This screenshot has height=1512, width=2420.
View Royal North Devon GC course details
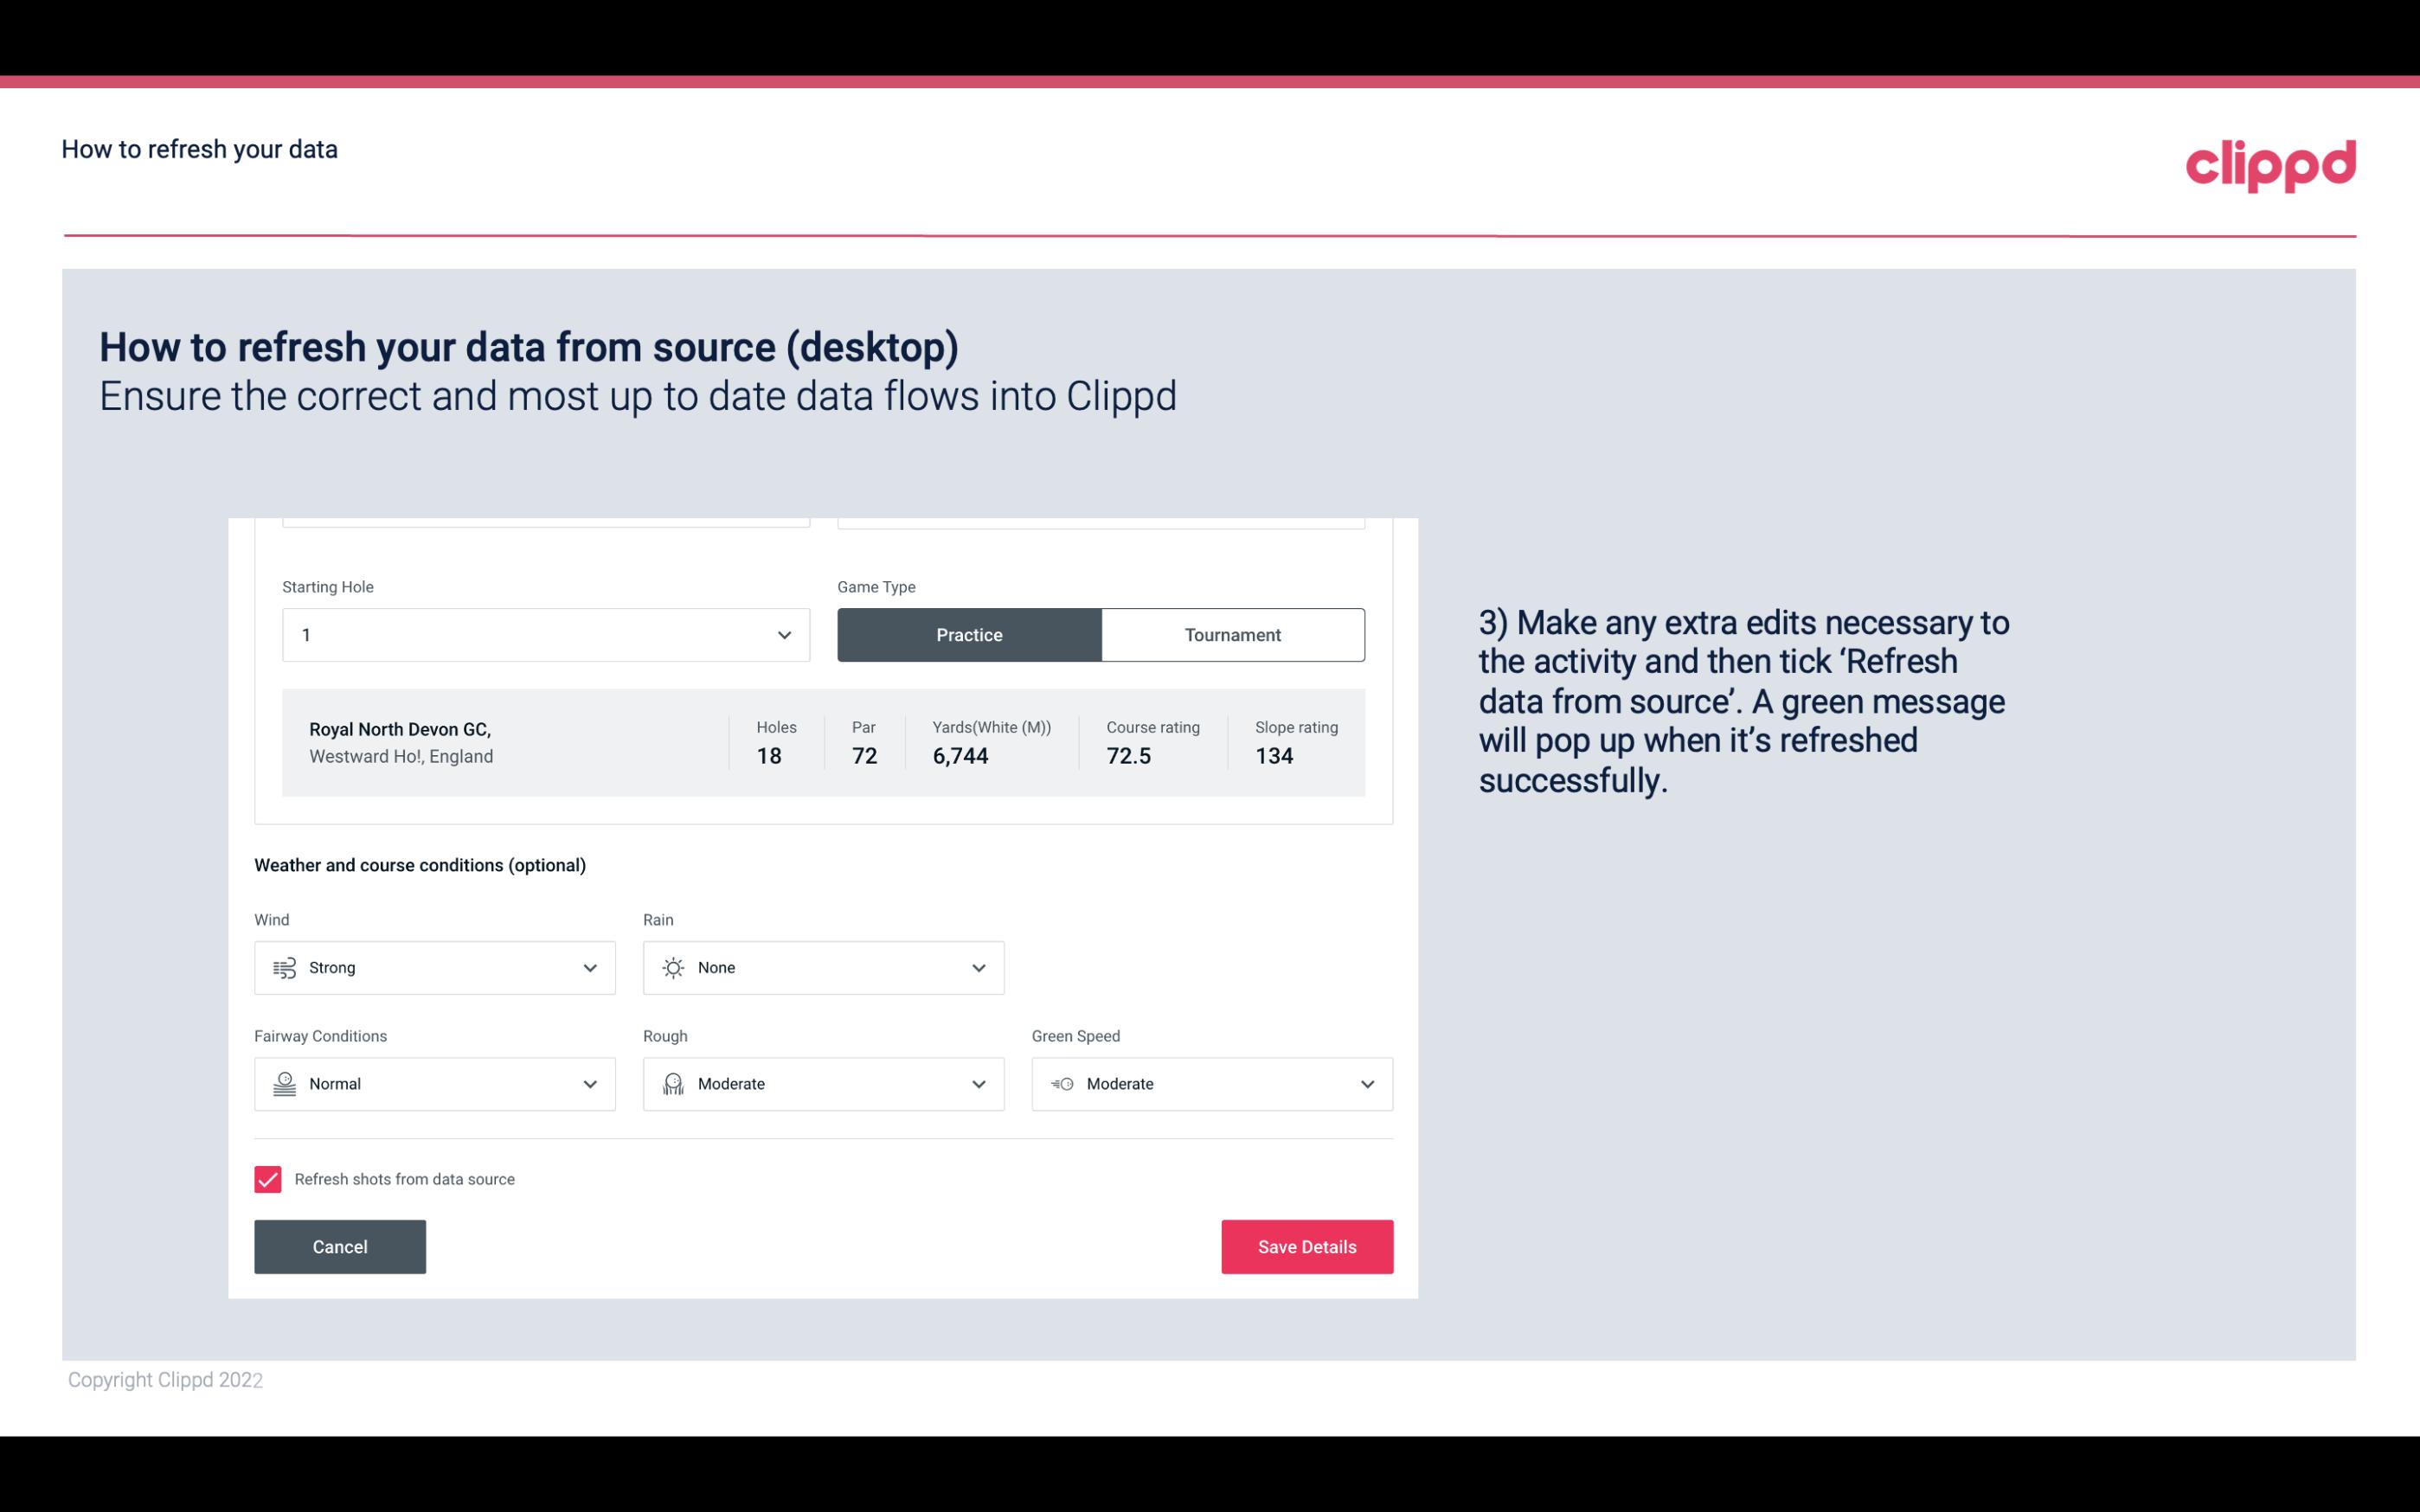pyautogui.click(x=822, y=740)
